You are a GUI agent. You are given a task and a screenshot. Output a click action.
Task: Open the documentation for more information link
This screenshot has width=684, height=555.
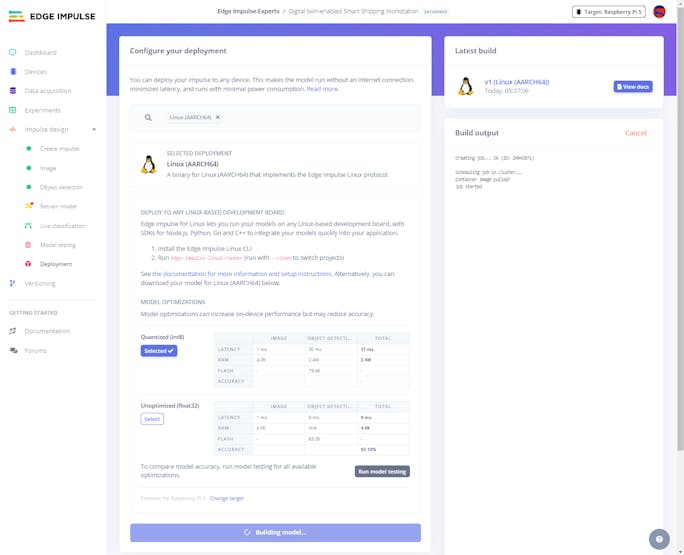(x=242, y=274)
